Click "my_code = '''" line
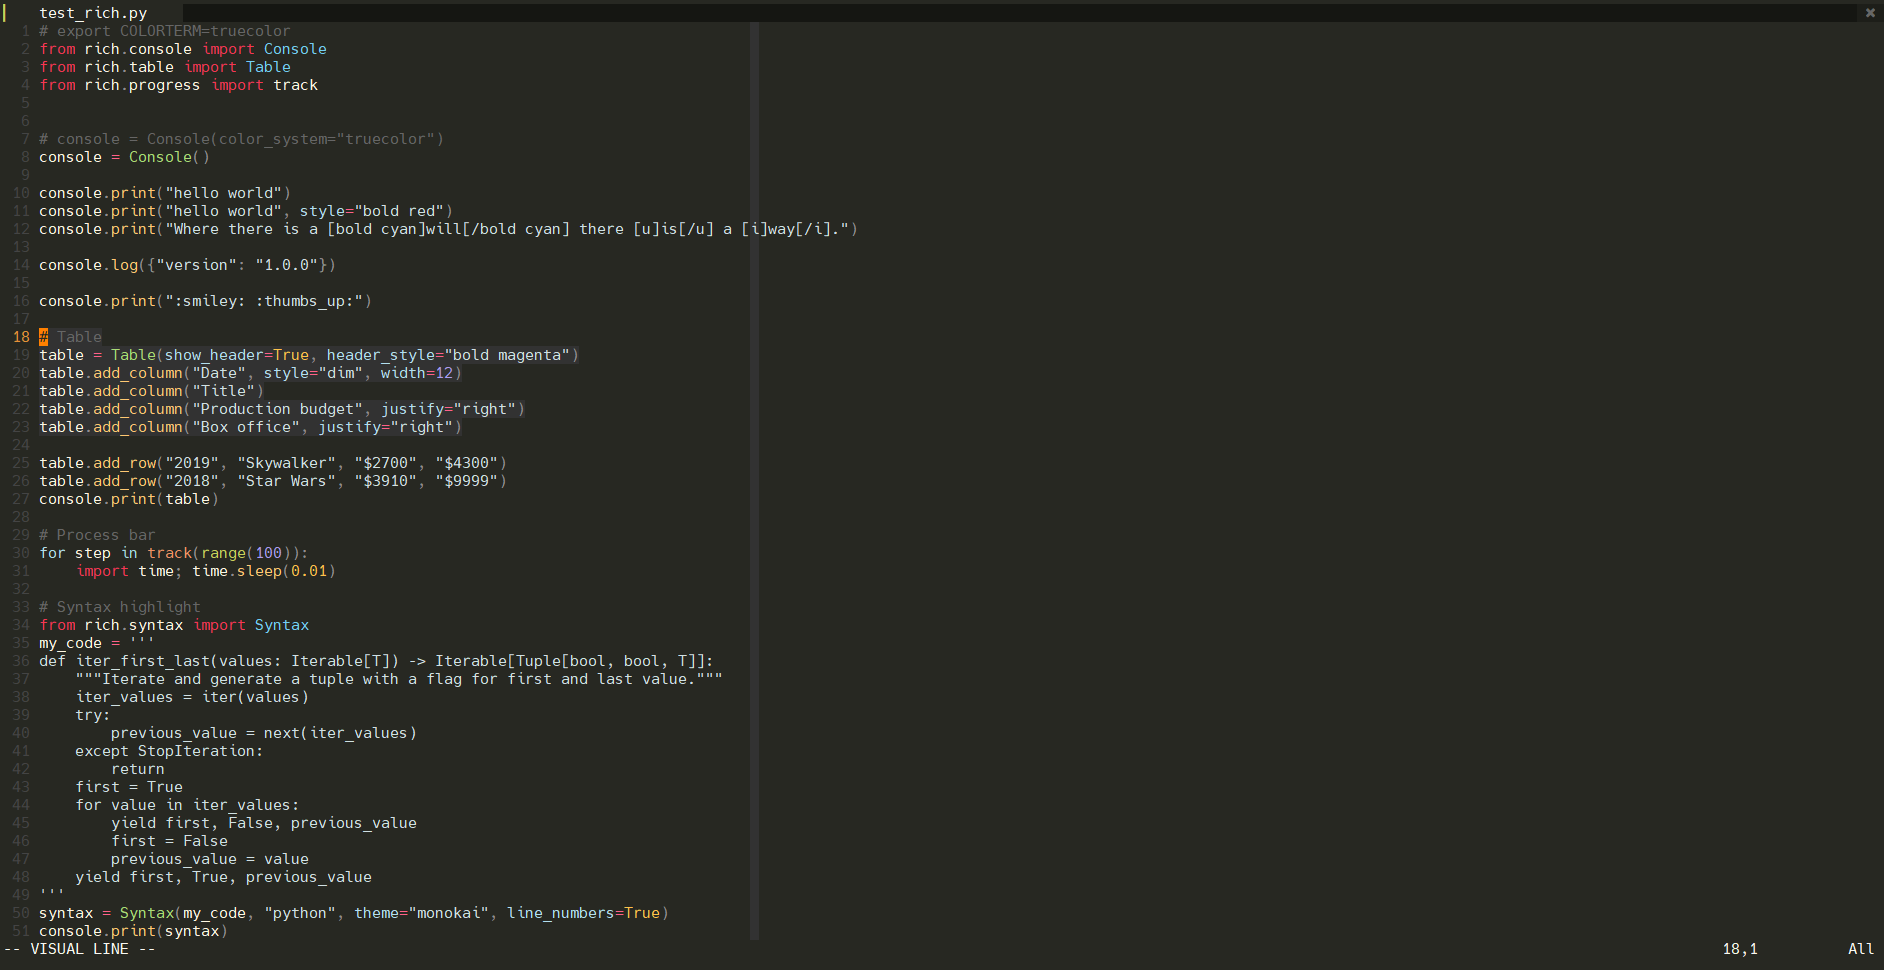This screenshot has height=971, width=1884. (x=97, y=643)
